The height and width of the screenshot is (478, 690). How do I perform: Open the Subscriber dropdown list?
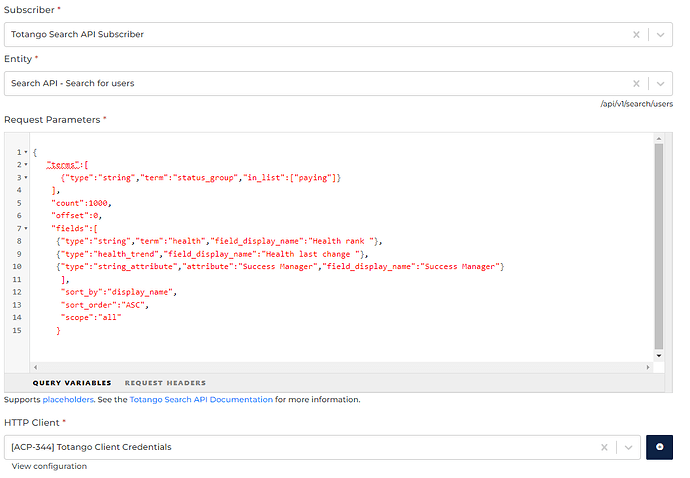pyautogui.click(x=660, y=35)
